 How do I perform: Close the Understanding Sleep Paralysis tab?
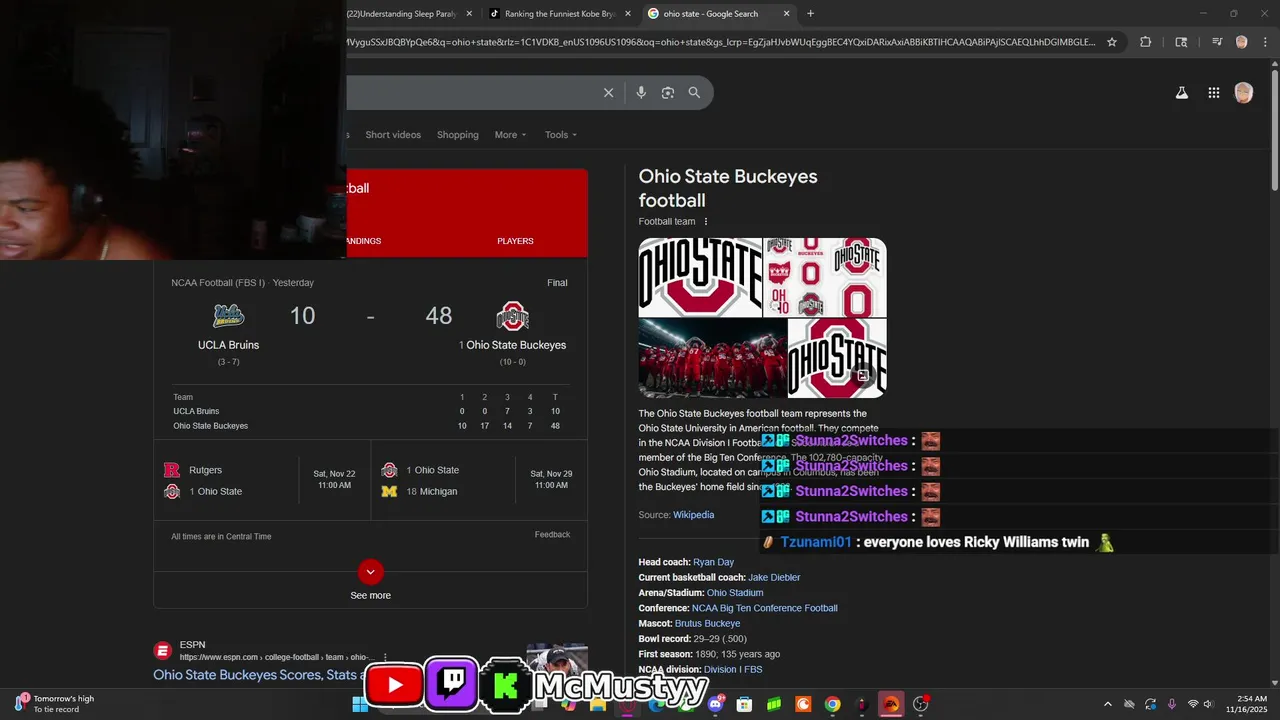click(x=469, y=14)
